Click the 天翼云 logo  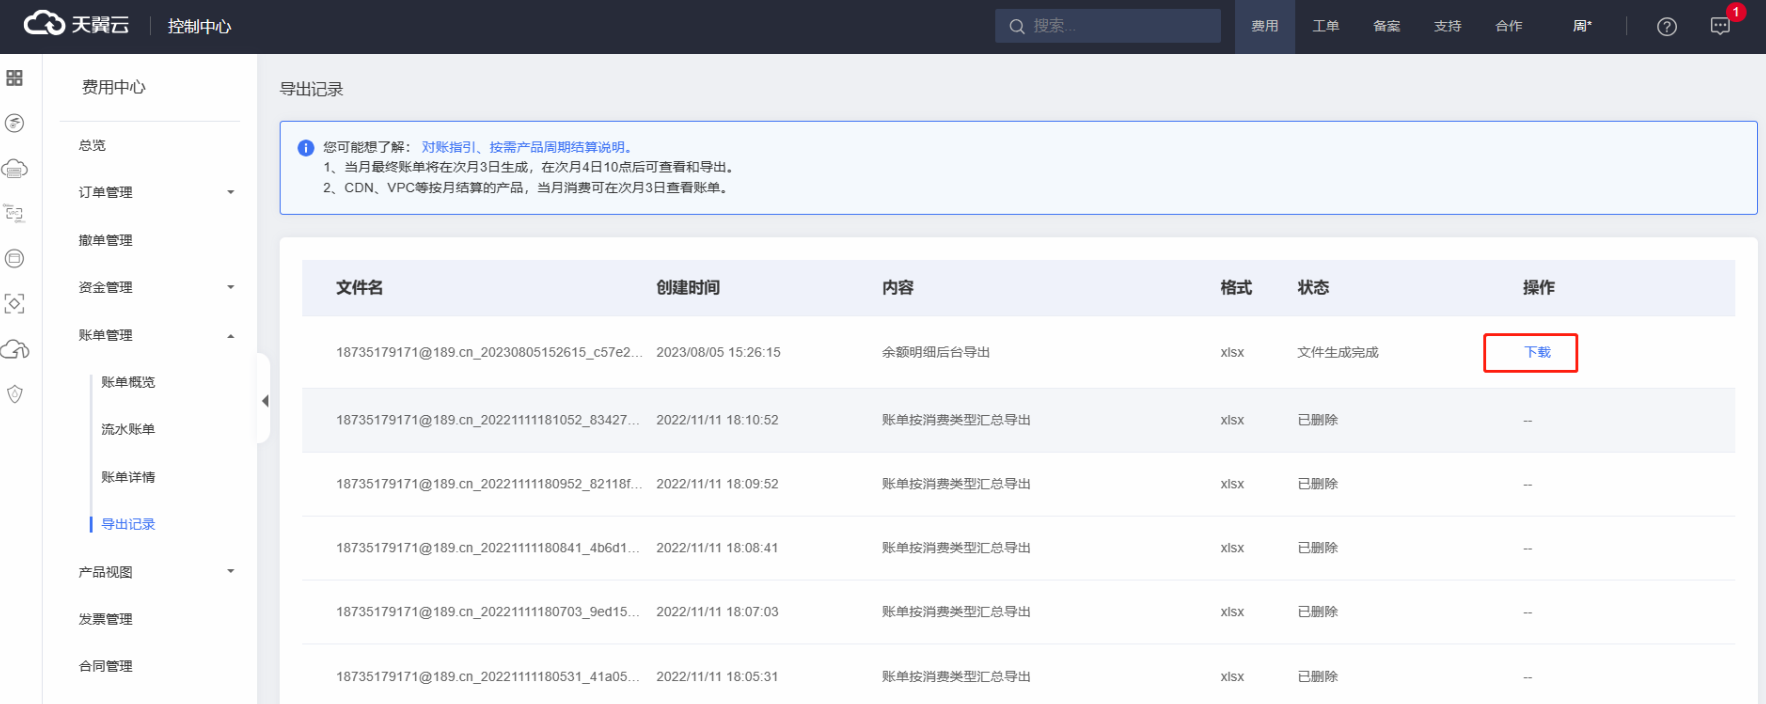77,25
